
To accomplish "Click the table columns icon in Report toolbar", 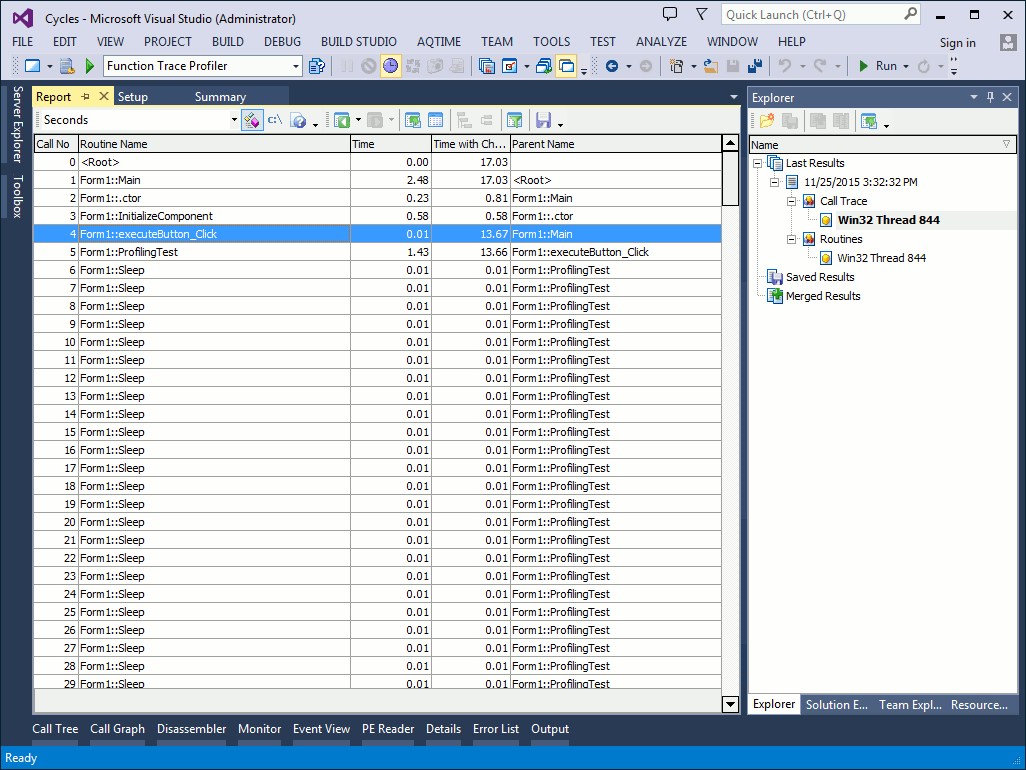I will (435, 120).
